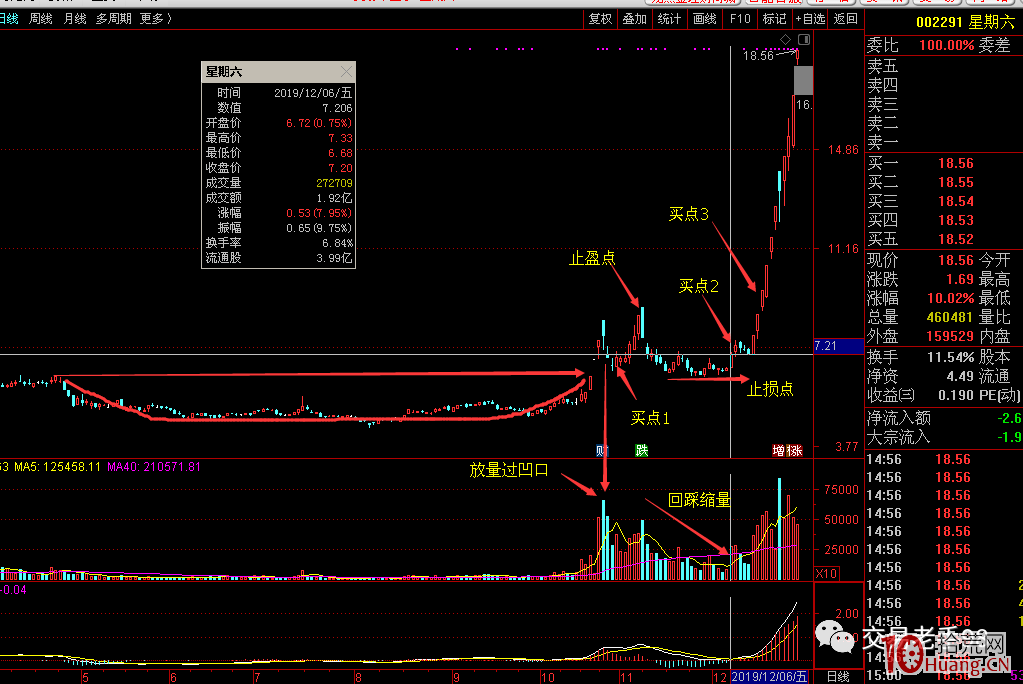Click the 涨 event marker on the chart
1023x684 pixels.
pos(795,450)
